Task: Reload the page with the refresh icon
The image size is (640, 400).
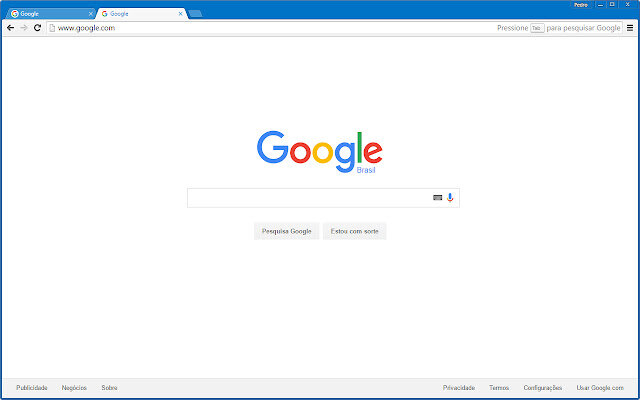Action: point(37,28)
